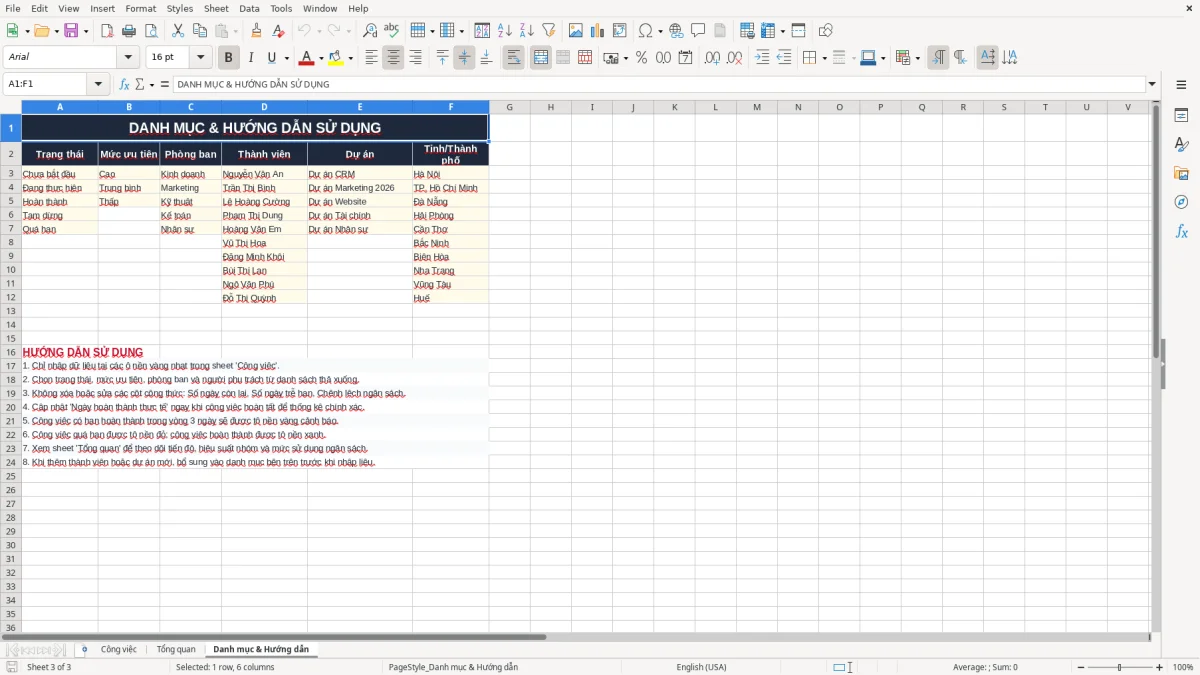Activate Clone Formatting paintbrush
1200x675 pixels.
click(x=256, y=31)
